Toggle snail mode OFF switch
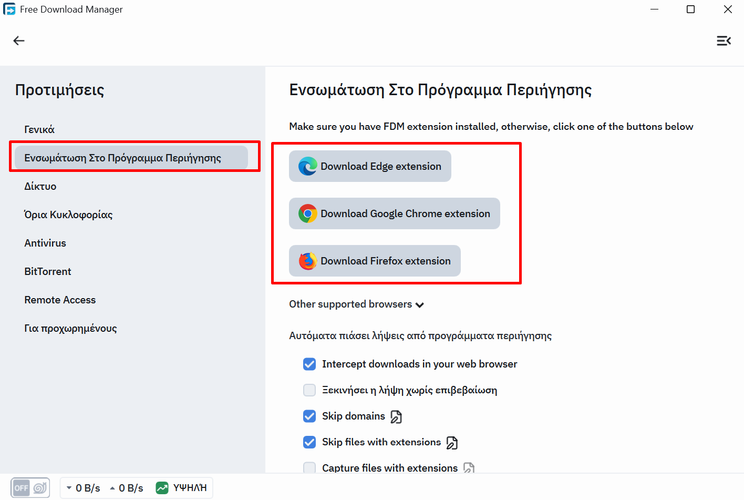 tap(30, 488)
